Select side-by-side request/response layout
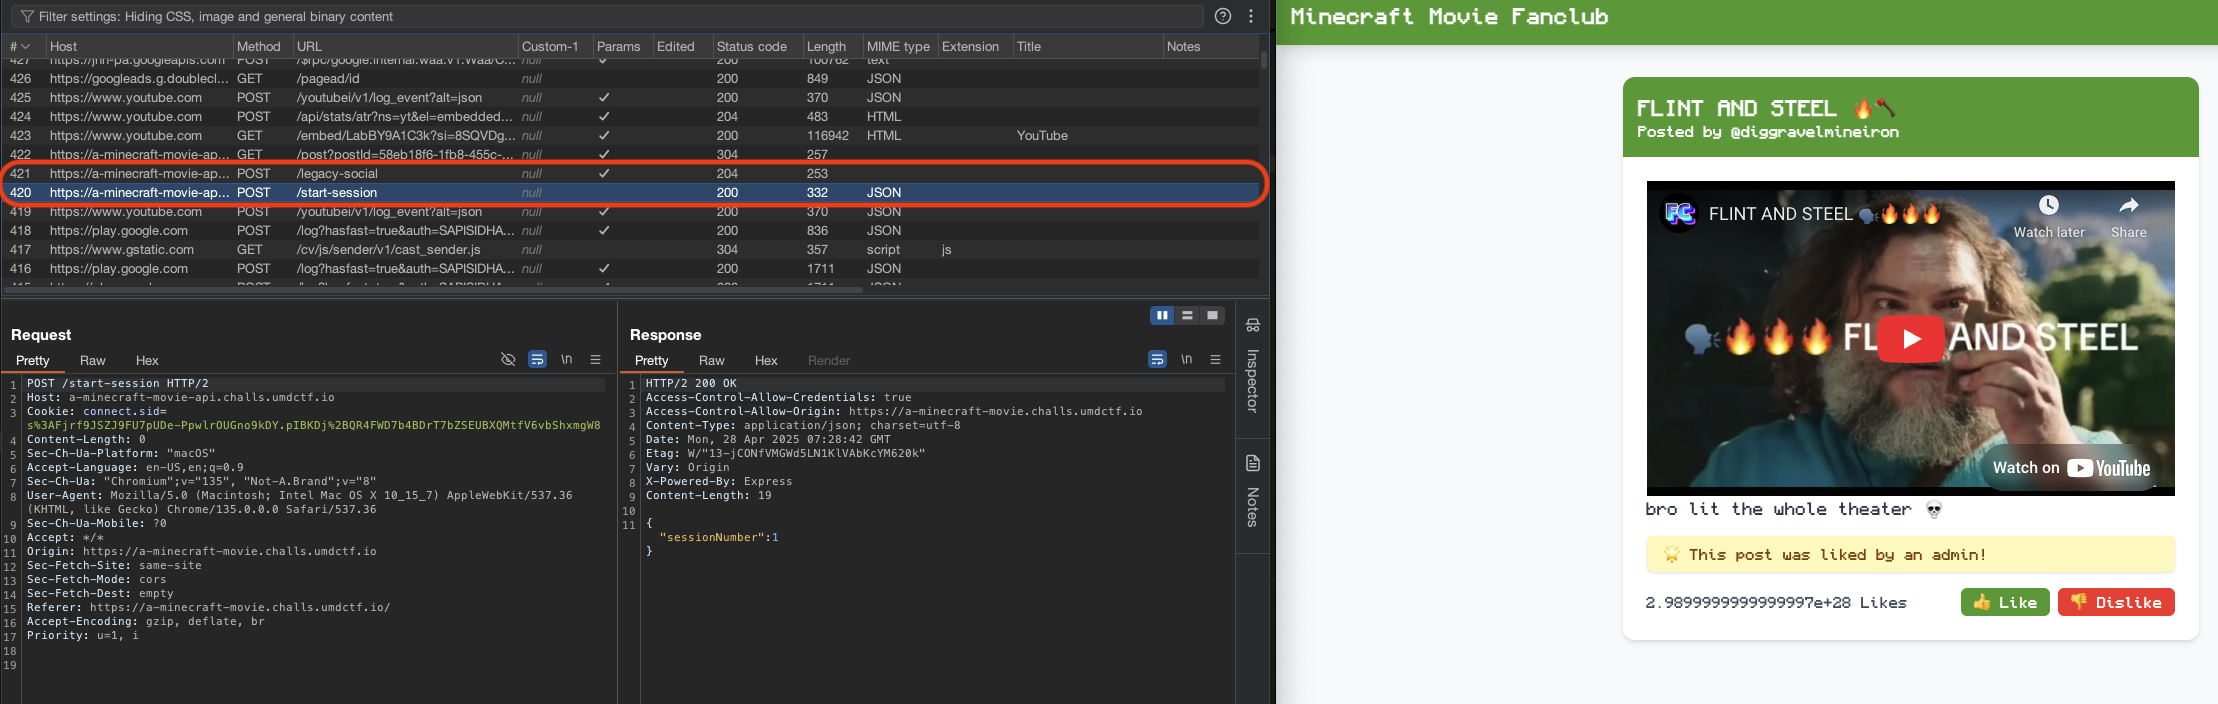Image resolution: width=2218 pixels, height=704 pixels. point(1162,315)
